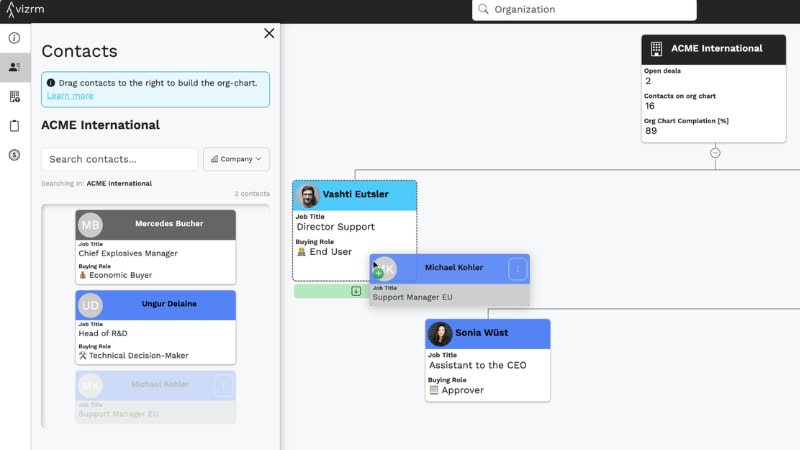Screen dimensions: 800x450
Task: Select the contacts sidebar icon
Action: (x=14, y=67)
